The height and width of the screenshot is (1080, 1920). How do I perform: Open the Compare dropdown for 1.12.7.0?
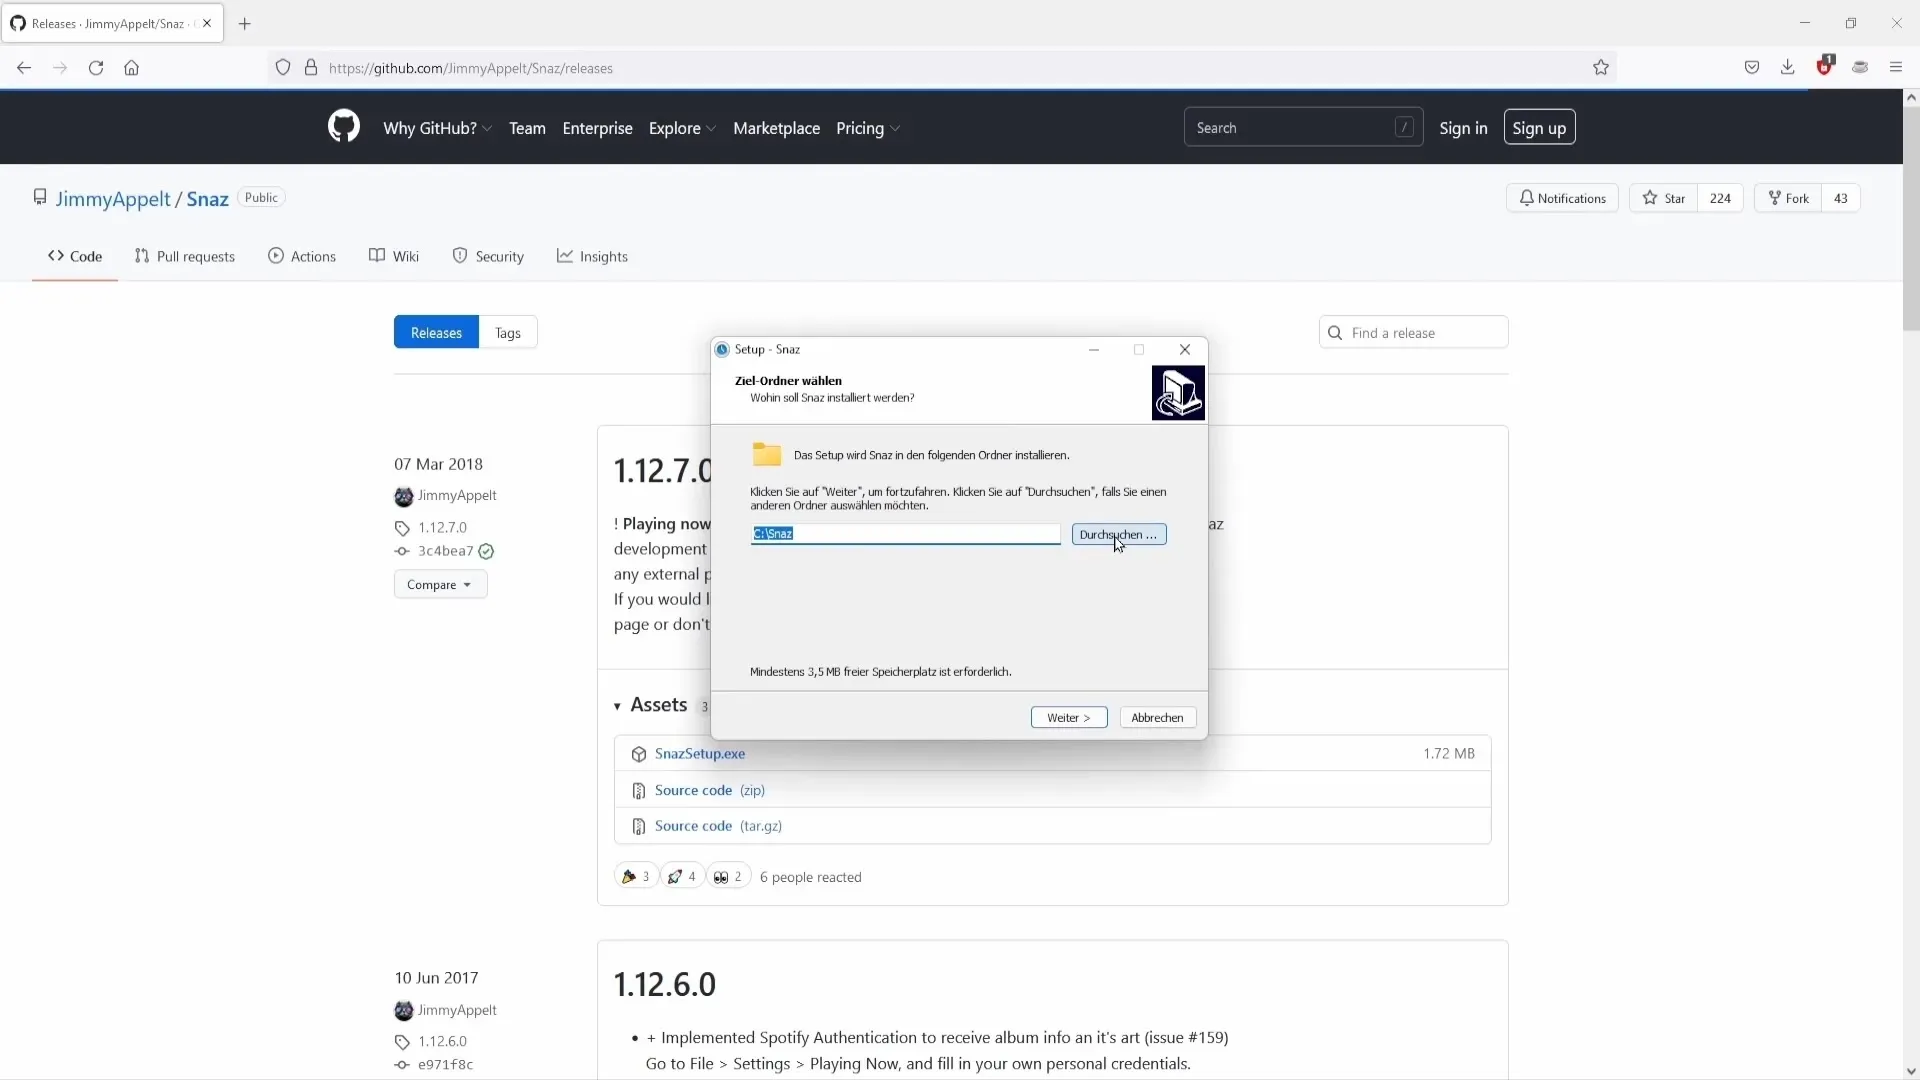[440, 585]
